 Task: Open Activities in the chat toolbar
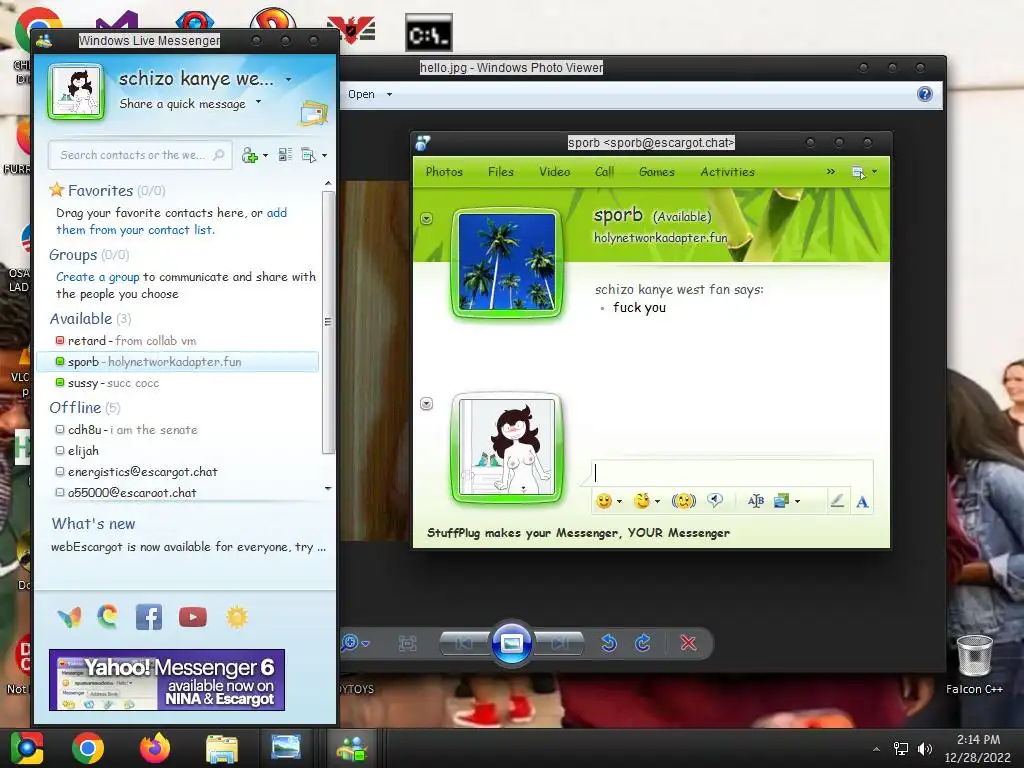[728, 172]
